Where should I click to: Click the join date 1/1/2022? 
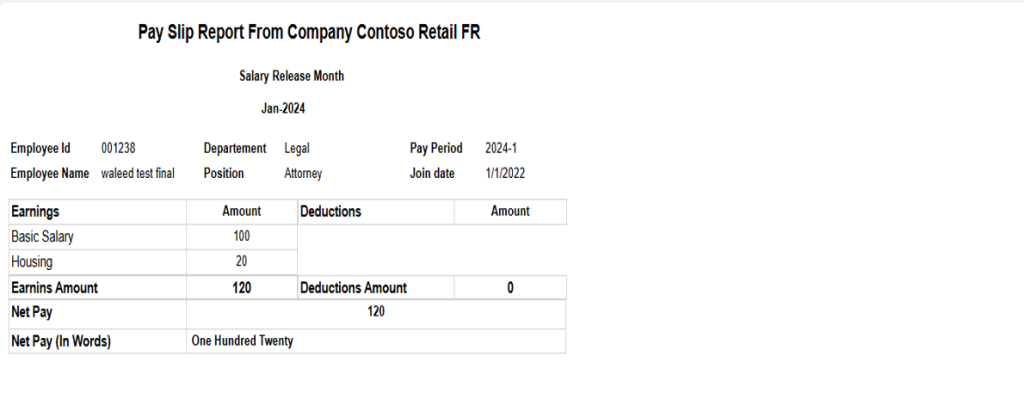click(505, 173)
